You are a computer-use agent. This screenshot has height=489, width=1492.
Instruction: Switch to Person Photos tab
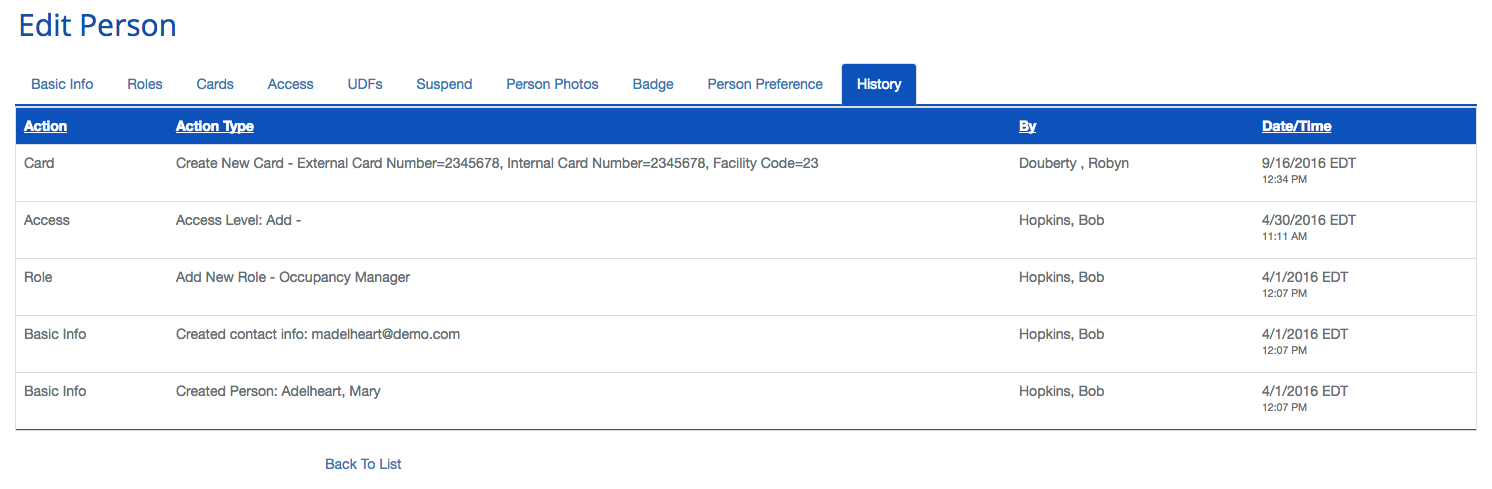[552, 84]
